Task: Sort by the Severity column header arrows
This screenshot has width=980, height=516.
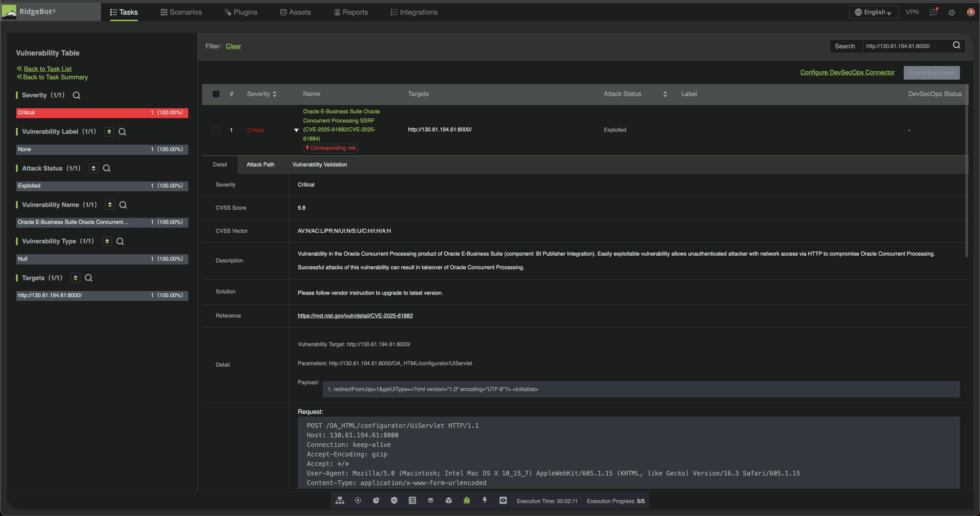Action: [277, 94]
